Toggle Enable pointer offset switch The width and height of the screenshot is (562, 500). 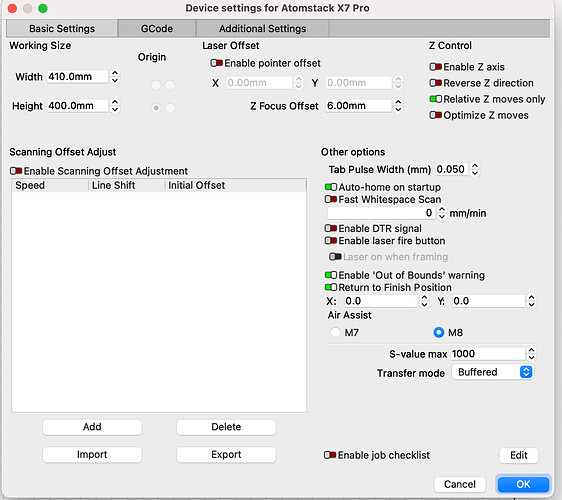click(x=216, y=63)
